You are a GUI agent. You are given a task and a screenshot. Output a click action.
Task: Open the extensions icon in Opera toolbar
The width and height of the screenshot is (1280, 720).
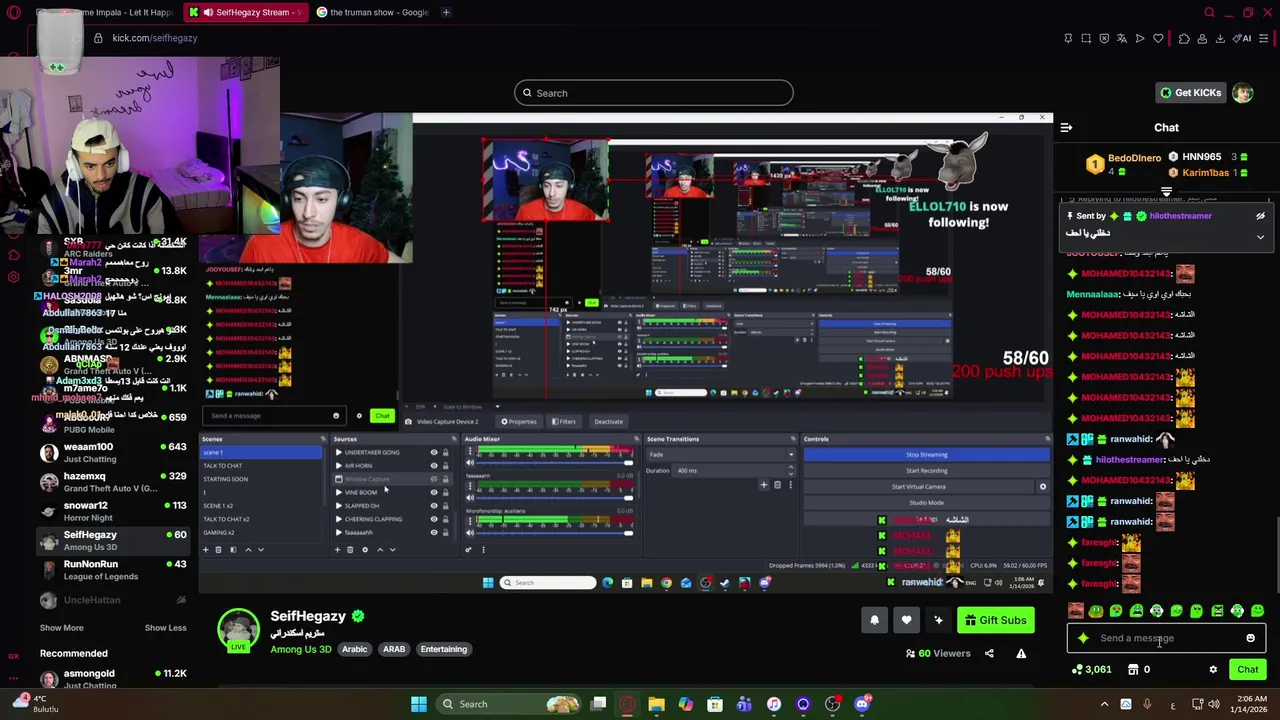click(x=1184, y=38)
